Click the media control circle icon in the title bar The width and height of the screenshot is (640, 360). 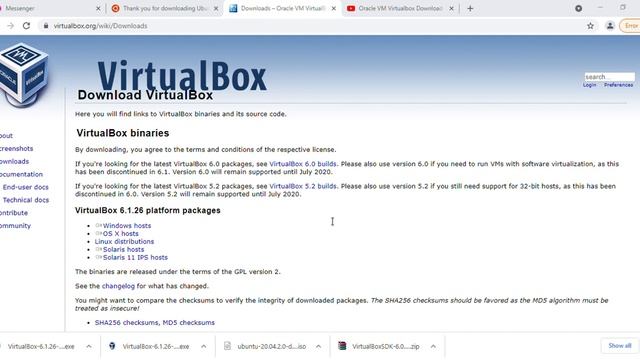578,8
